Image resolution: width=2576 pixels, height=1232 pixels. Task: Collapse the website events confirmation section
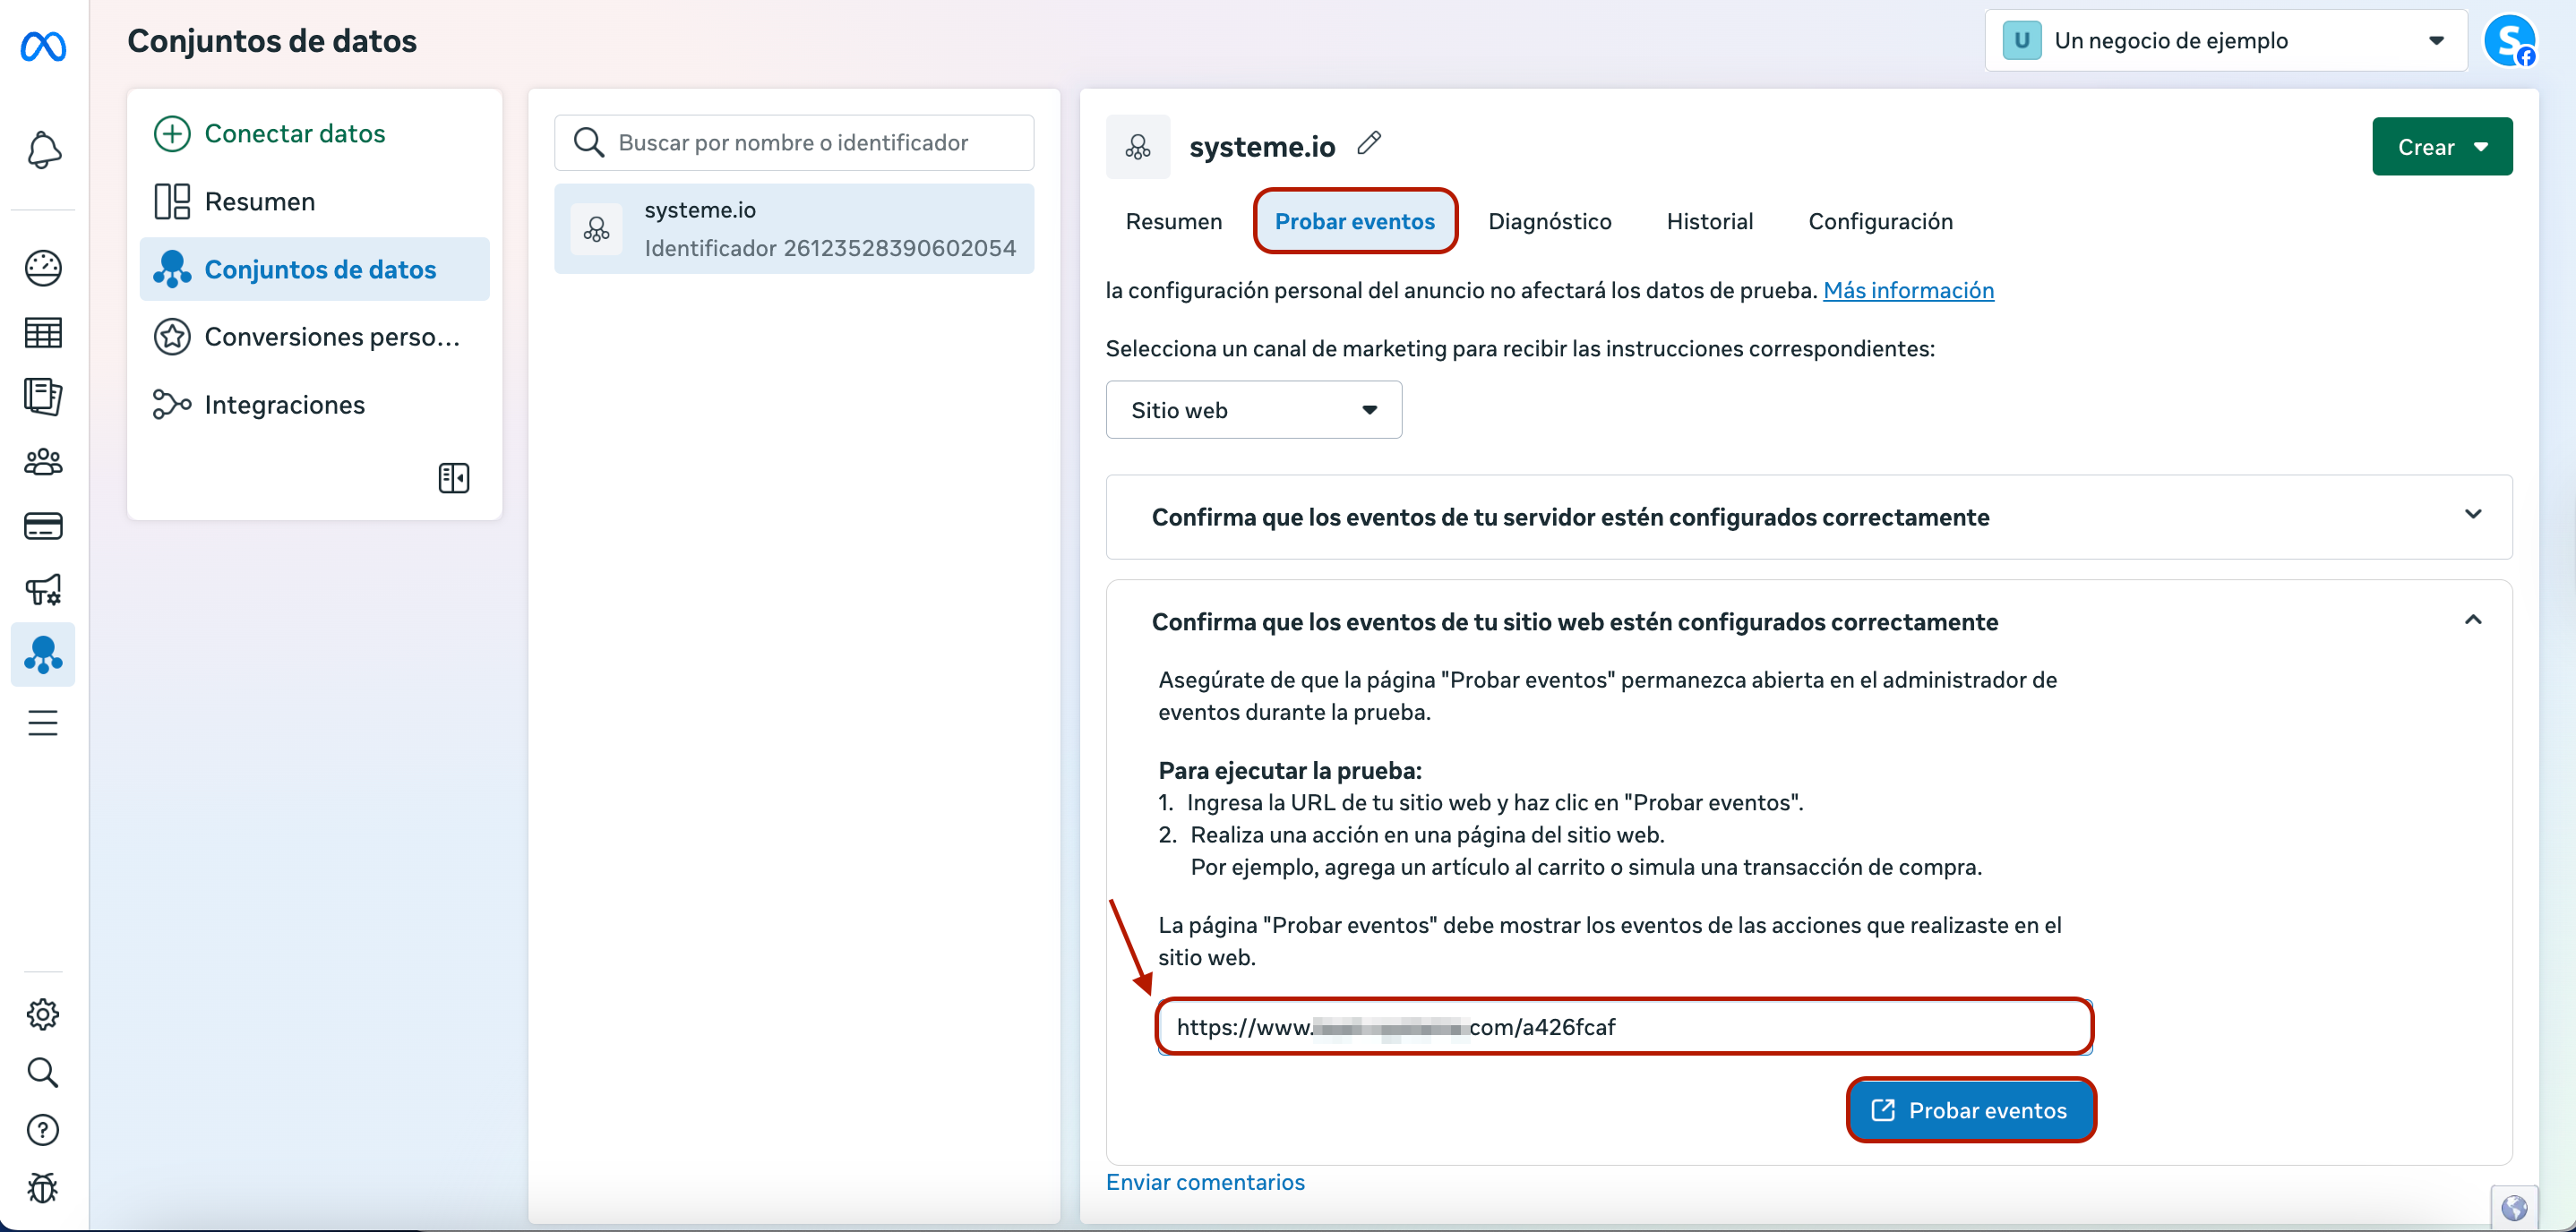(2472, 620)
